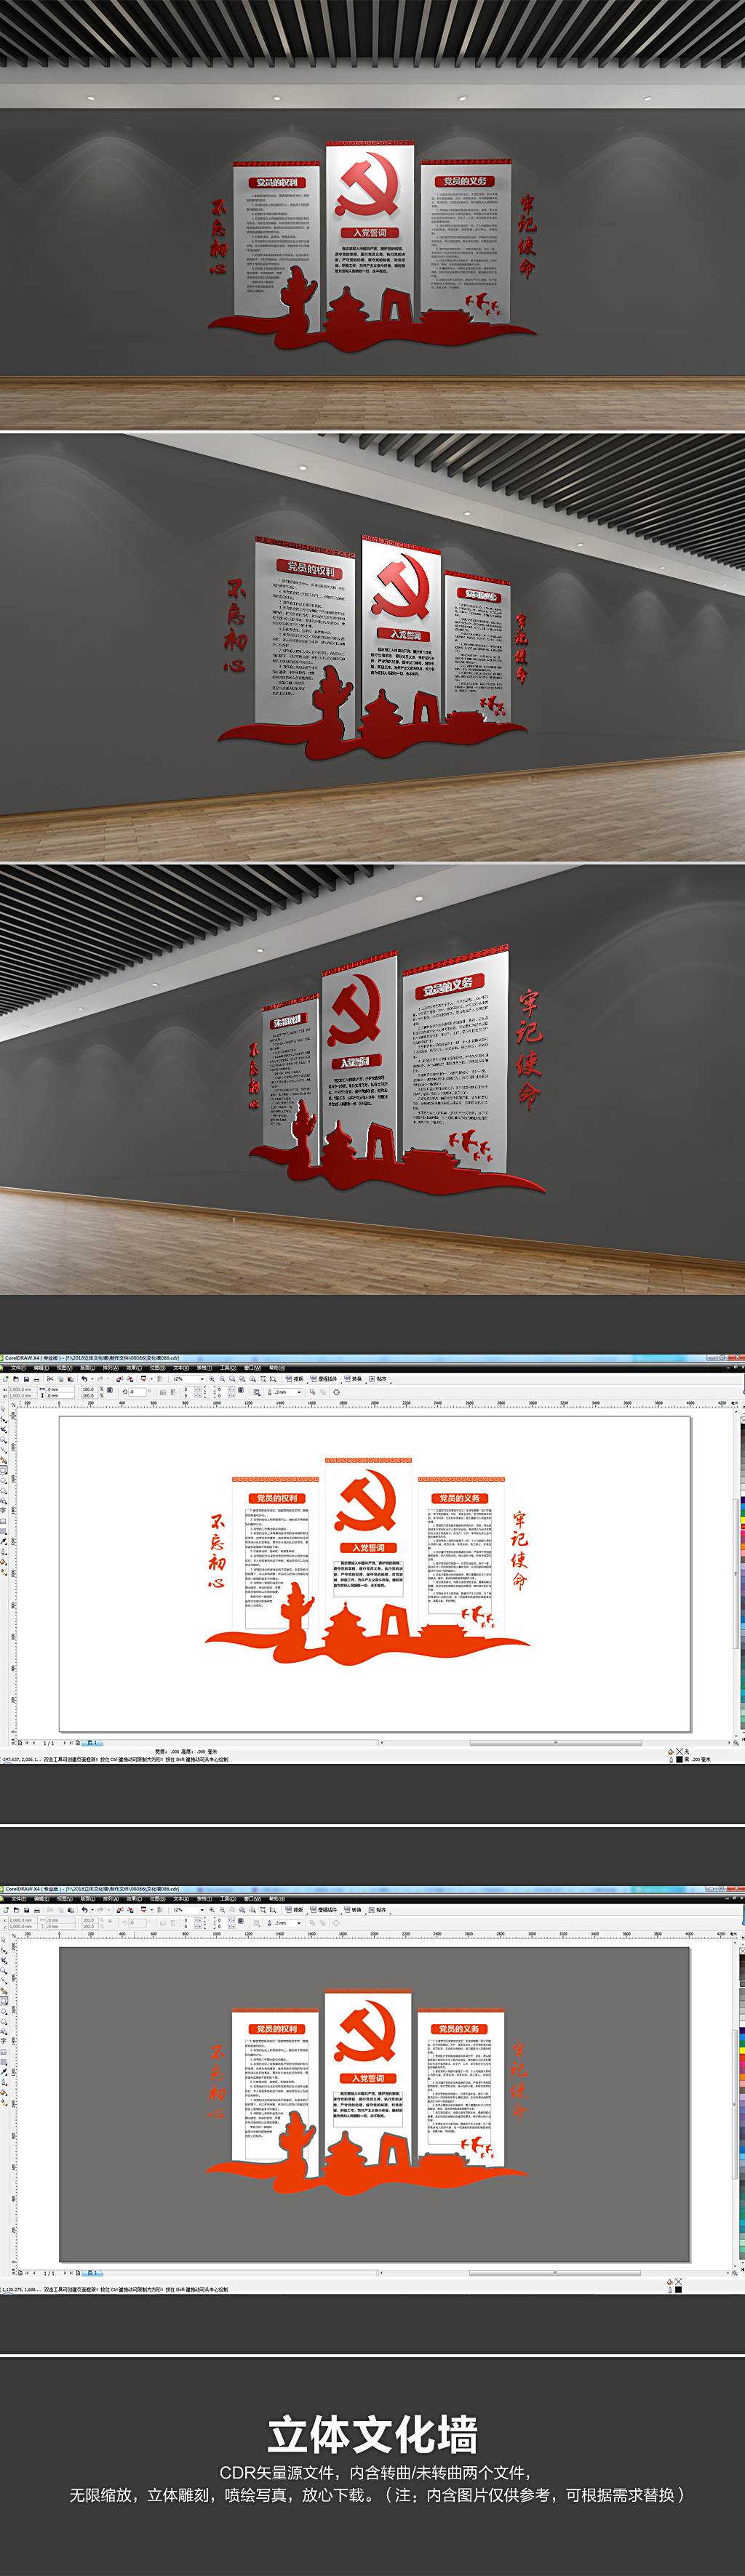Screen dimensions: 745x2576
Task: Click Print icon in gray-page CorelDRAW window
Action: click(x=37, y=1909)
